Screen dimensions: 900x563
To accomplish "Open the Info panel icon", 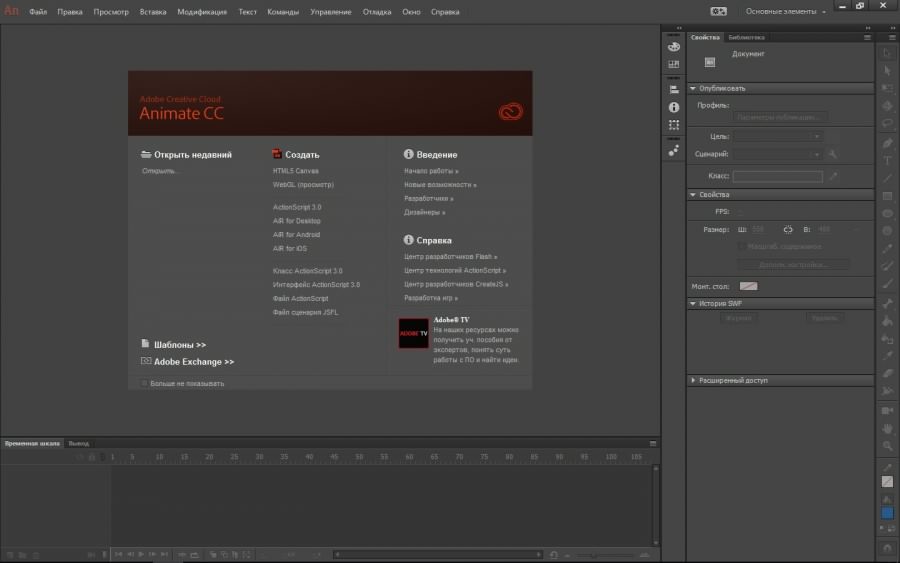I will [674, 106].
